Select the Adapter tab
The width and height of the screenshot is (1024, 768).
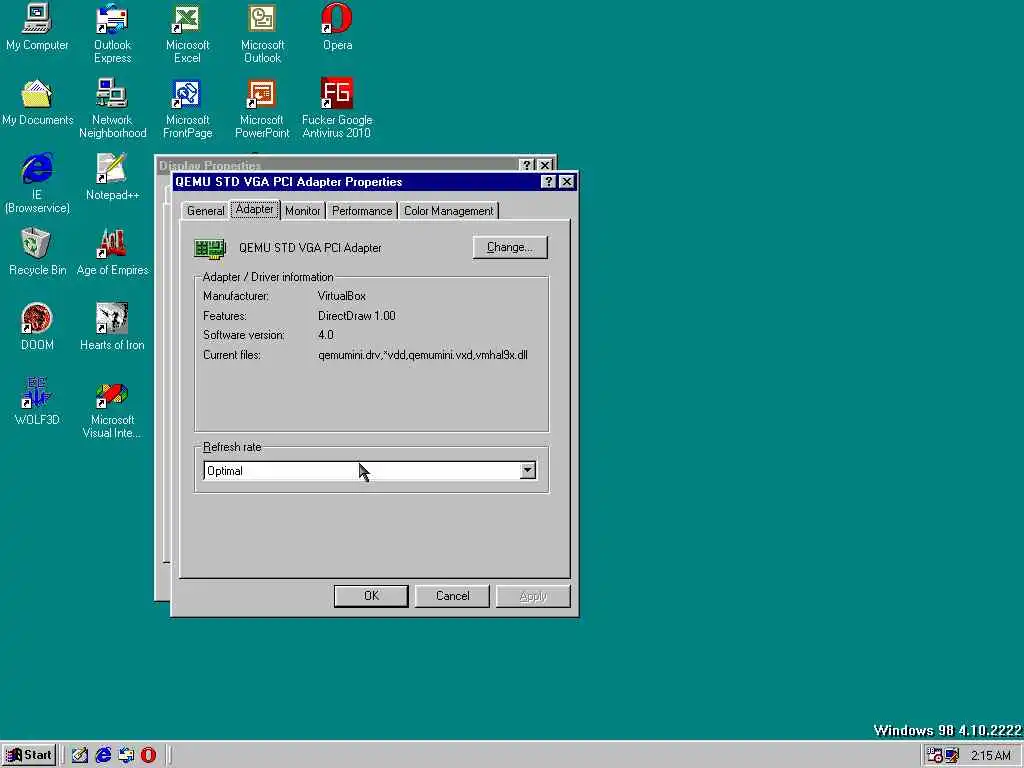pyautogui.click(x=255, y=209)
